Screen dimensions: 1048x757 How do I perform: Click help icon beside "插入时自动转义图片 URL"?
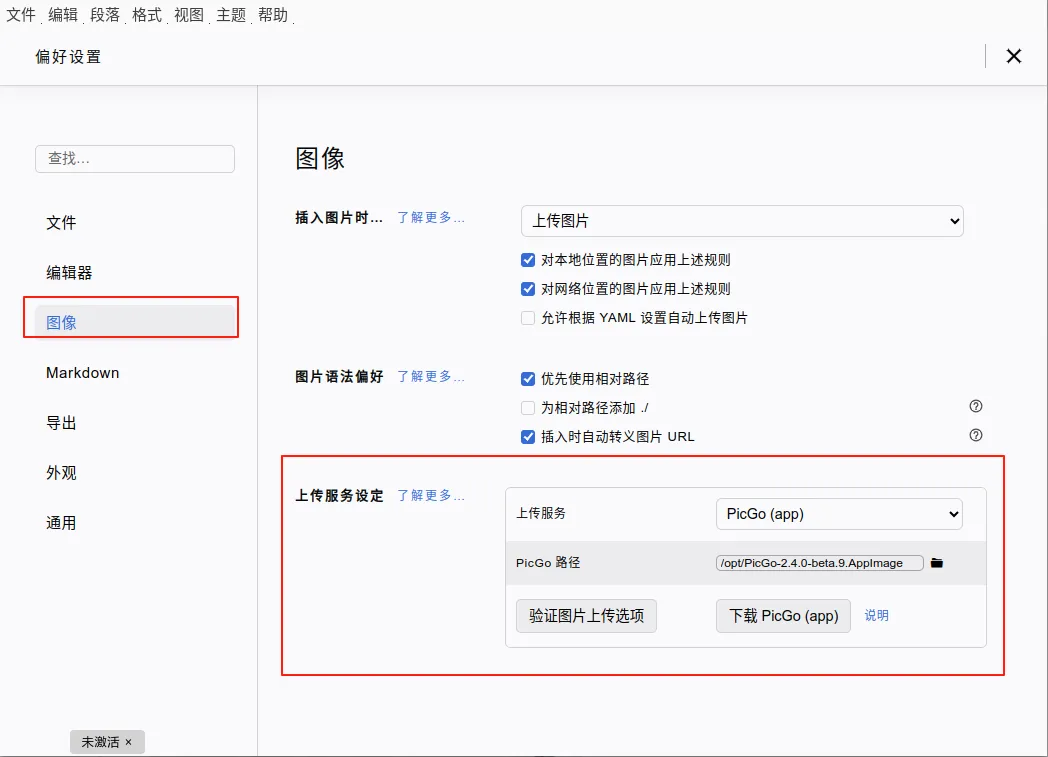976,435
